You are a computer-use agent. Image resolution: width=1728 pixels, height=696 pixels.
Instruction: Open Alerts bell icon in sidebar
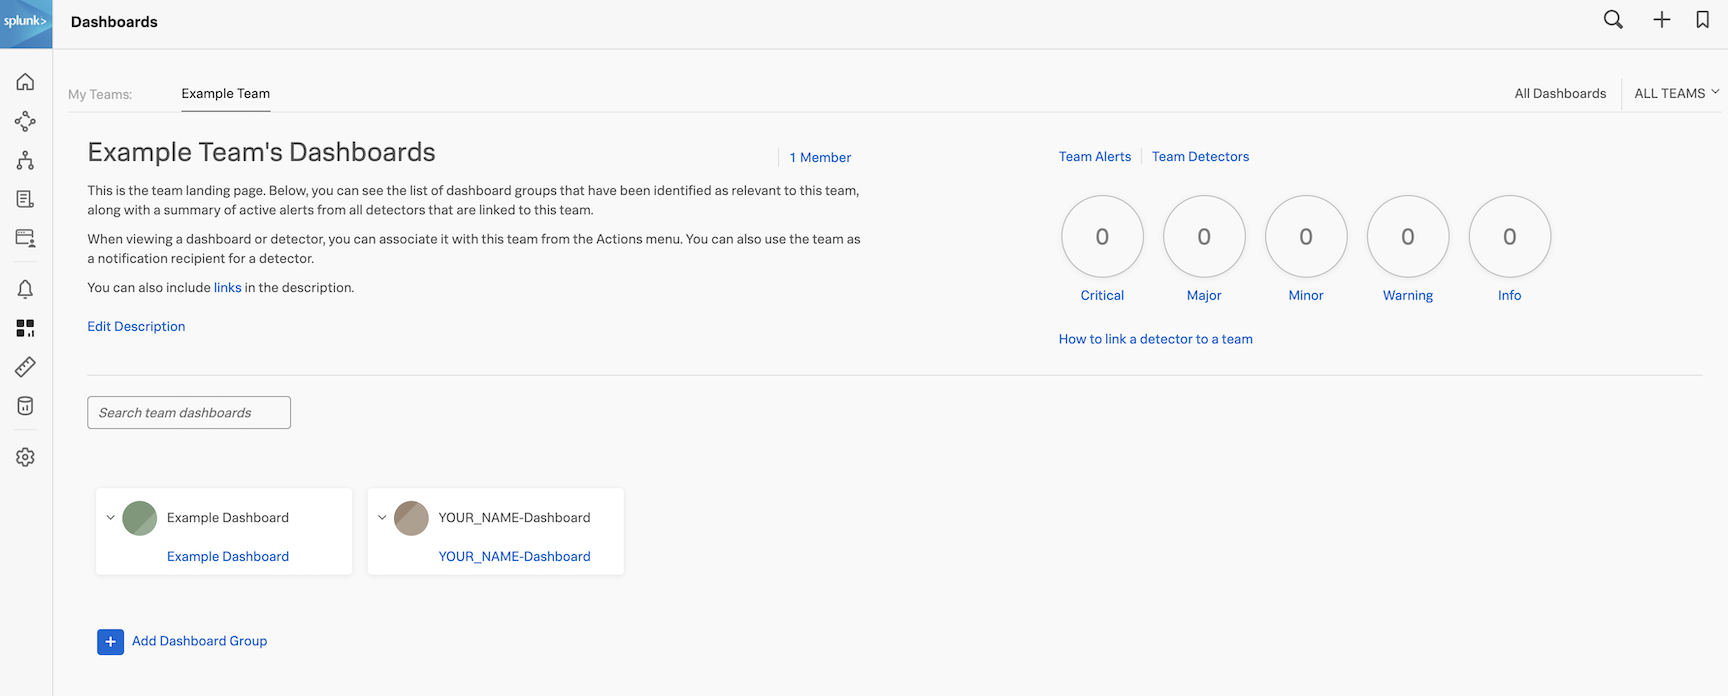[25, 289]
